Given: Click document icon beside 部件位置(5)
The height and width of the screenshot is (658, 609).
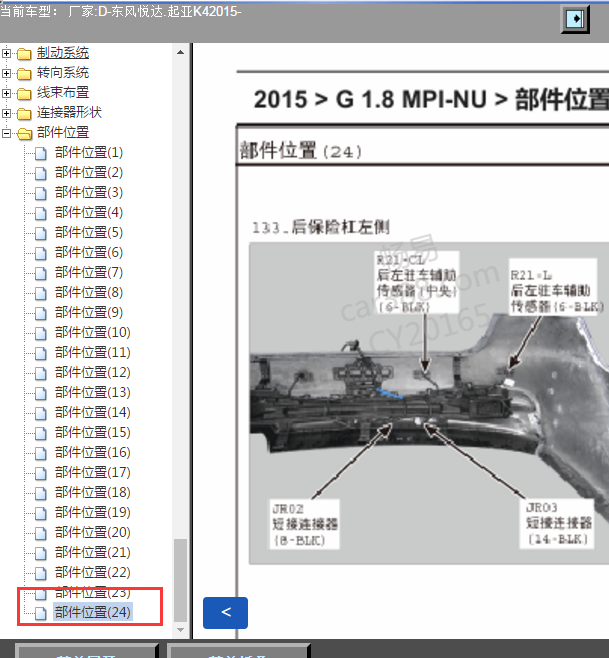Looking at the screenshot, I should point(41,234).
